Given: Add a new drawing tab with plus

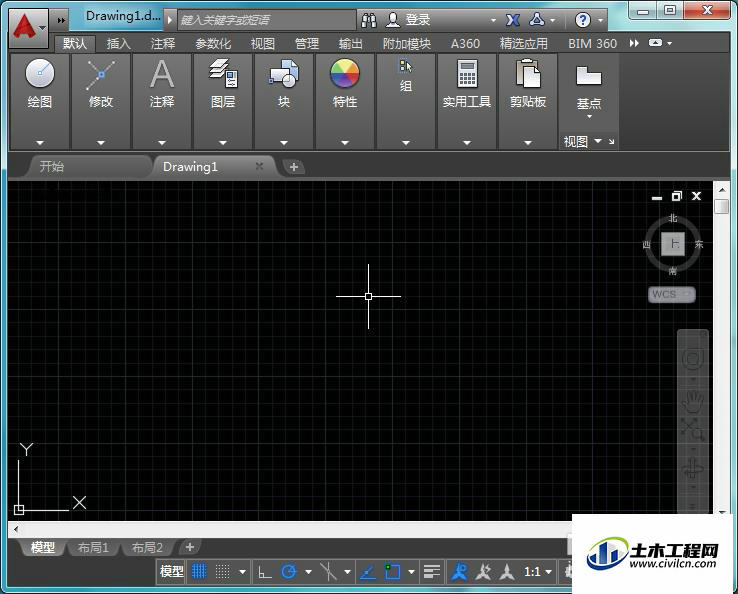Looking at the screenshot, I should coord(294,167).
